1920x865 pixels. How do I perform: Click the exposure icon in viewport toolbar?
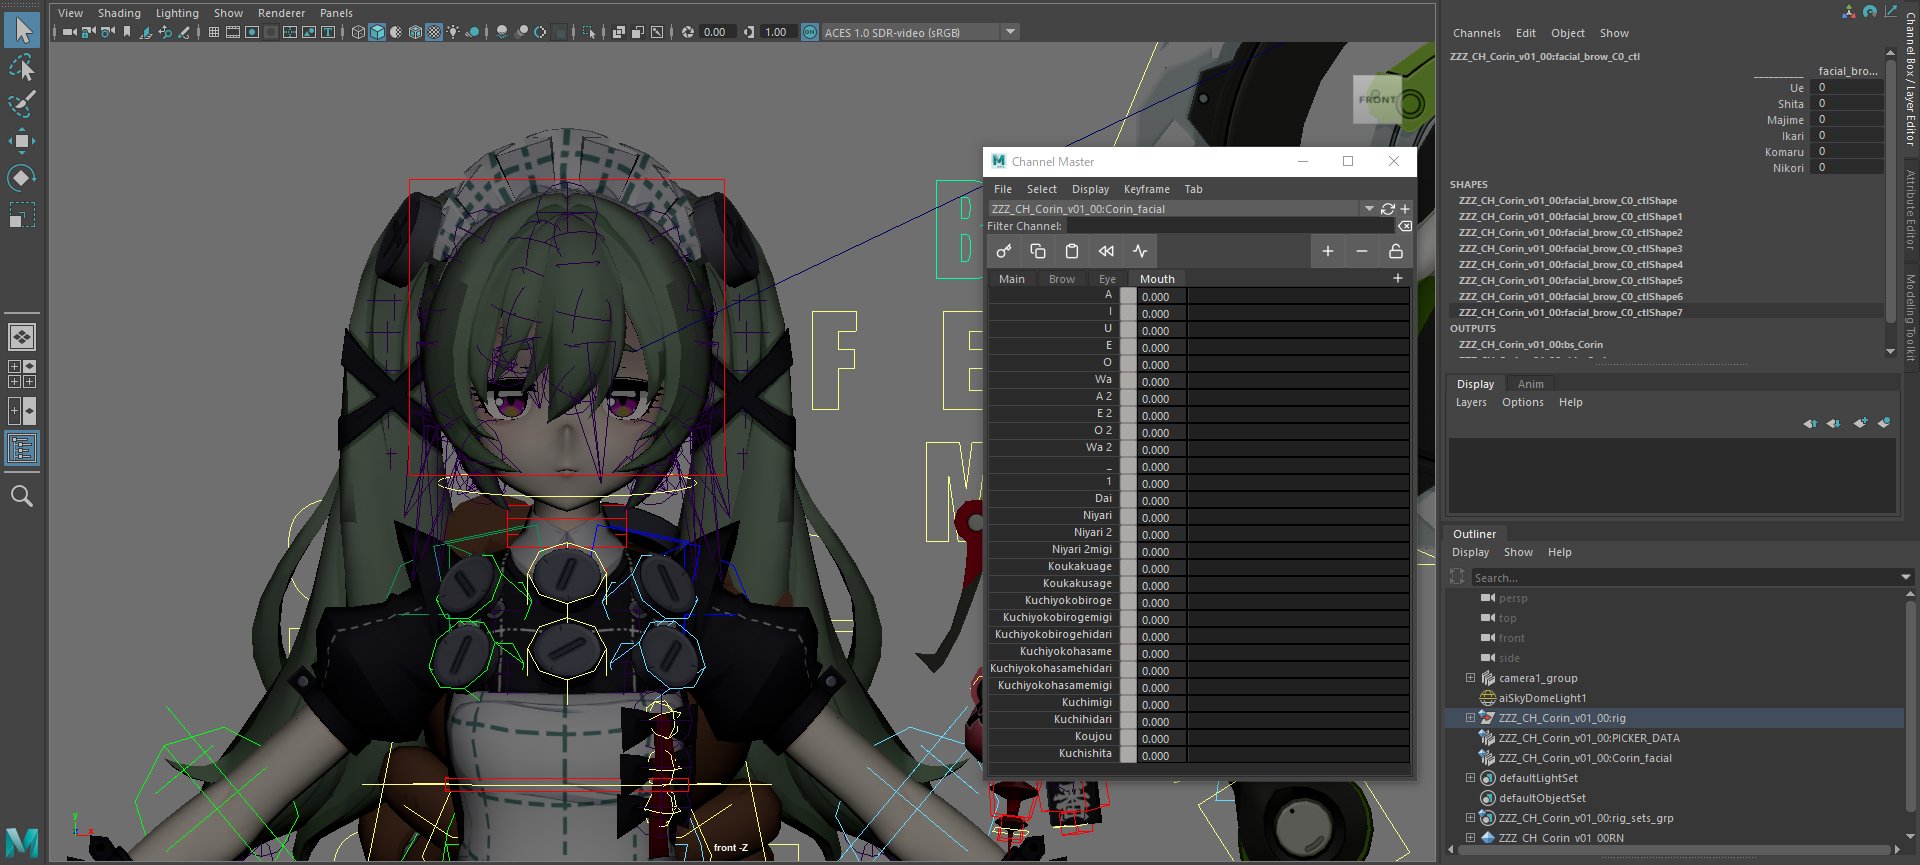point(688,32)
